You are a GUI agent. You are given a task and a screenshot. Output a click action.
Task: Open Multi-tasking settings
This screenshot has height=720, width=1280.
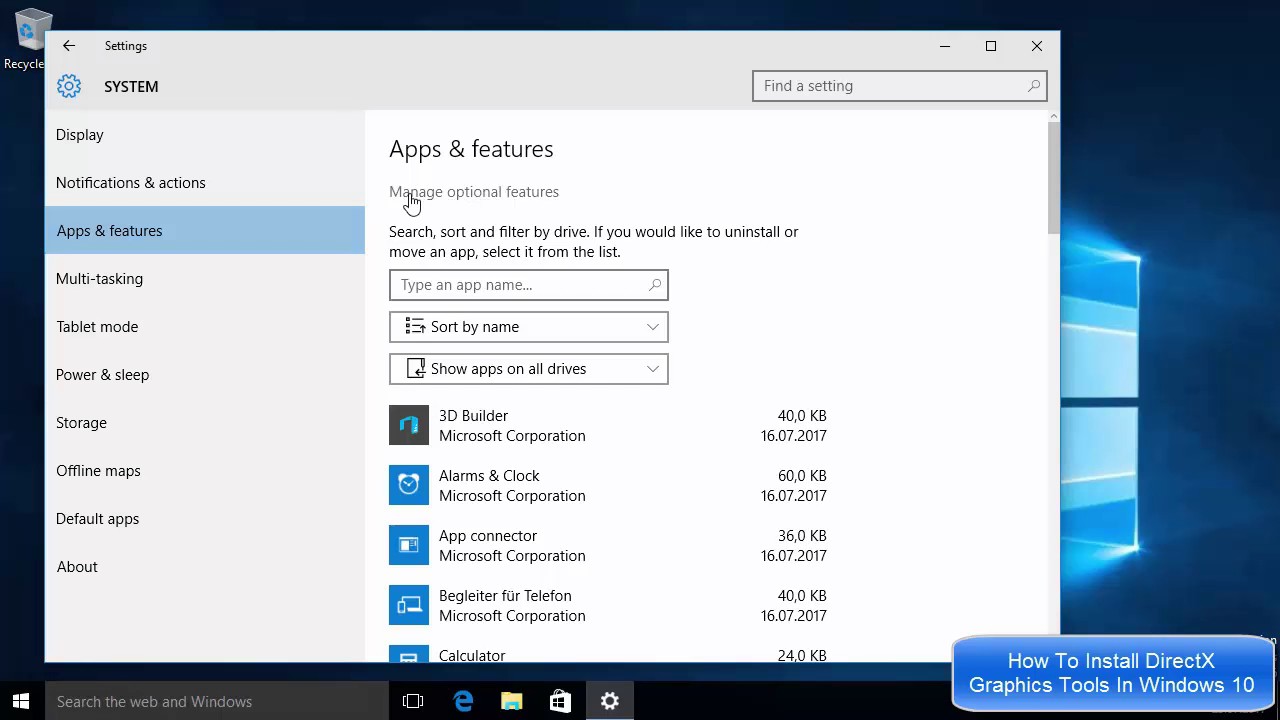205,279
